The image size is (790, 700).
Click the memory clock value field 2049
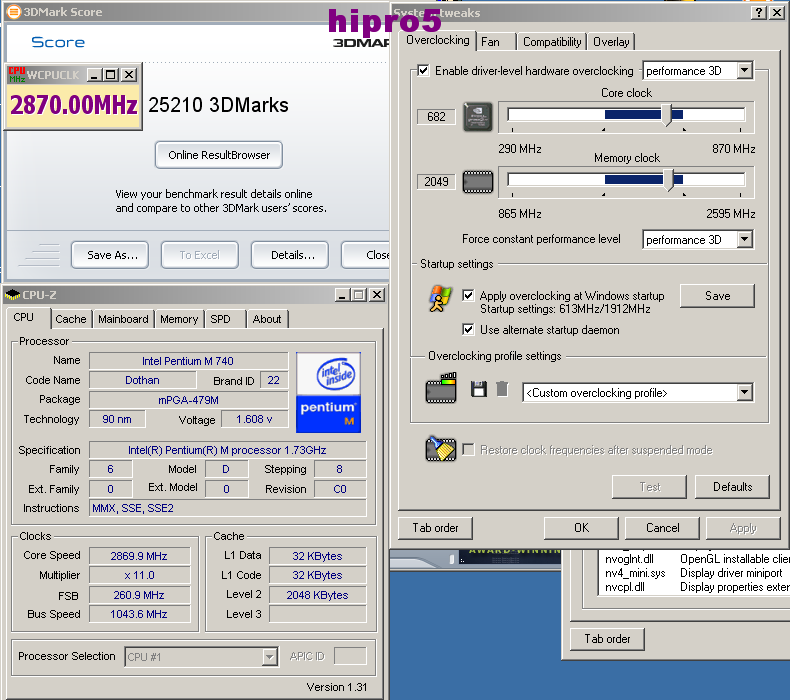436,181
